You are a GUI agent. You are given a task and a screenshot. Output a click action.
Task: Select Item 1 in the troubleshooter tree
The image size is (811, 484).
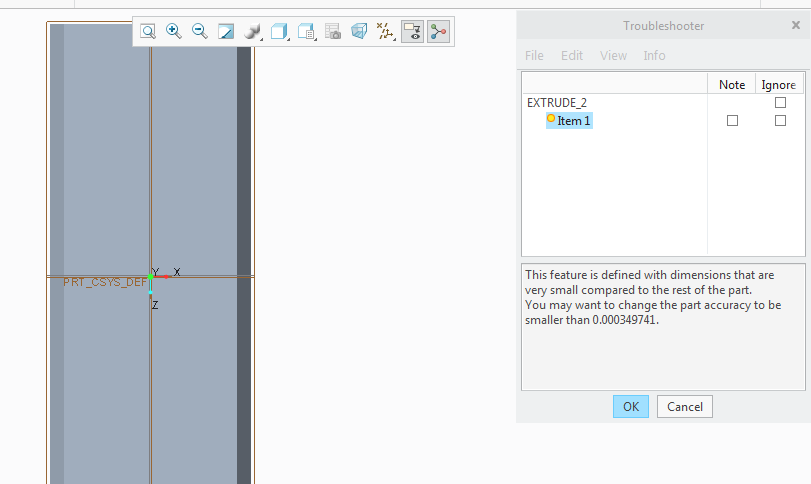point(574,121)
